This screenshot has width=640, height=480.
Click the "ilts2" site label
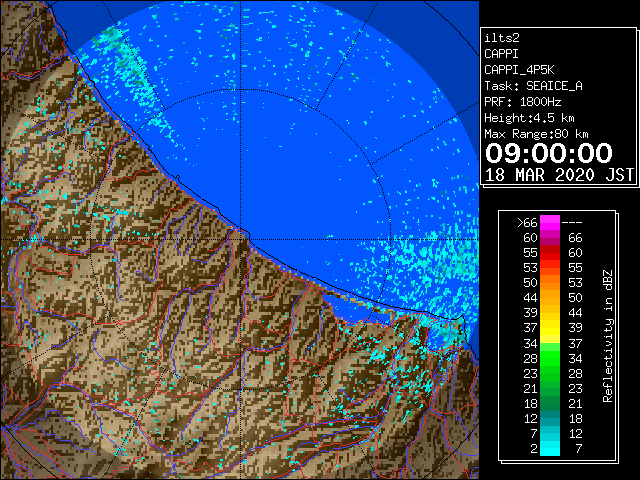click(x=502, y=38)
